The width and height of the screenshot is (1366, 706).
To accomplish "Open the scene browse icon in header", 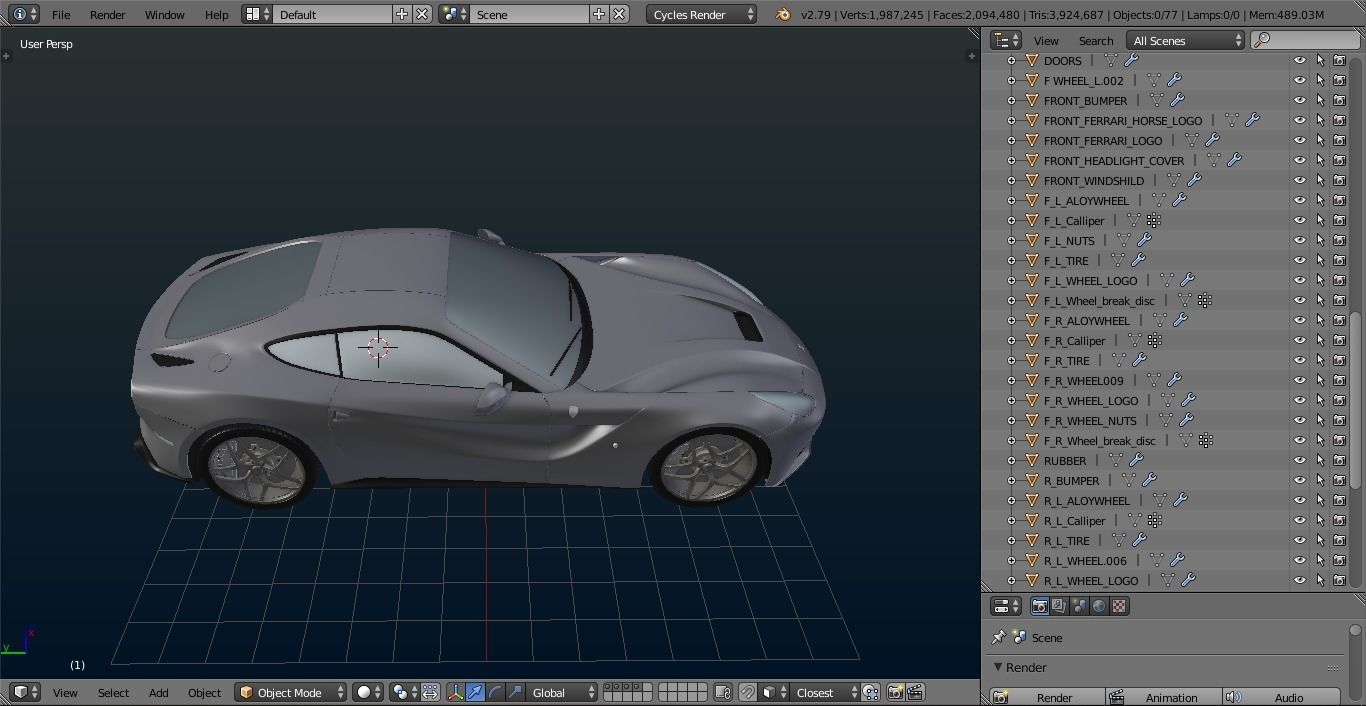I will (454, 14).
